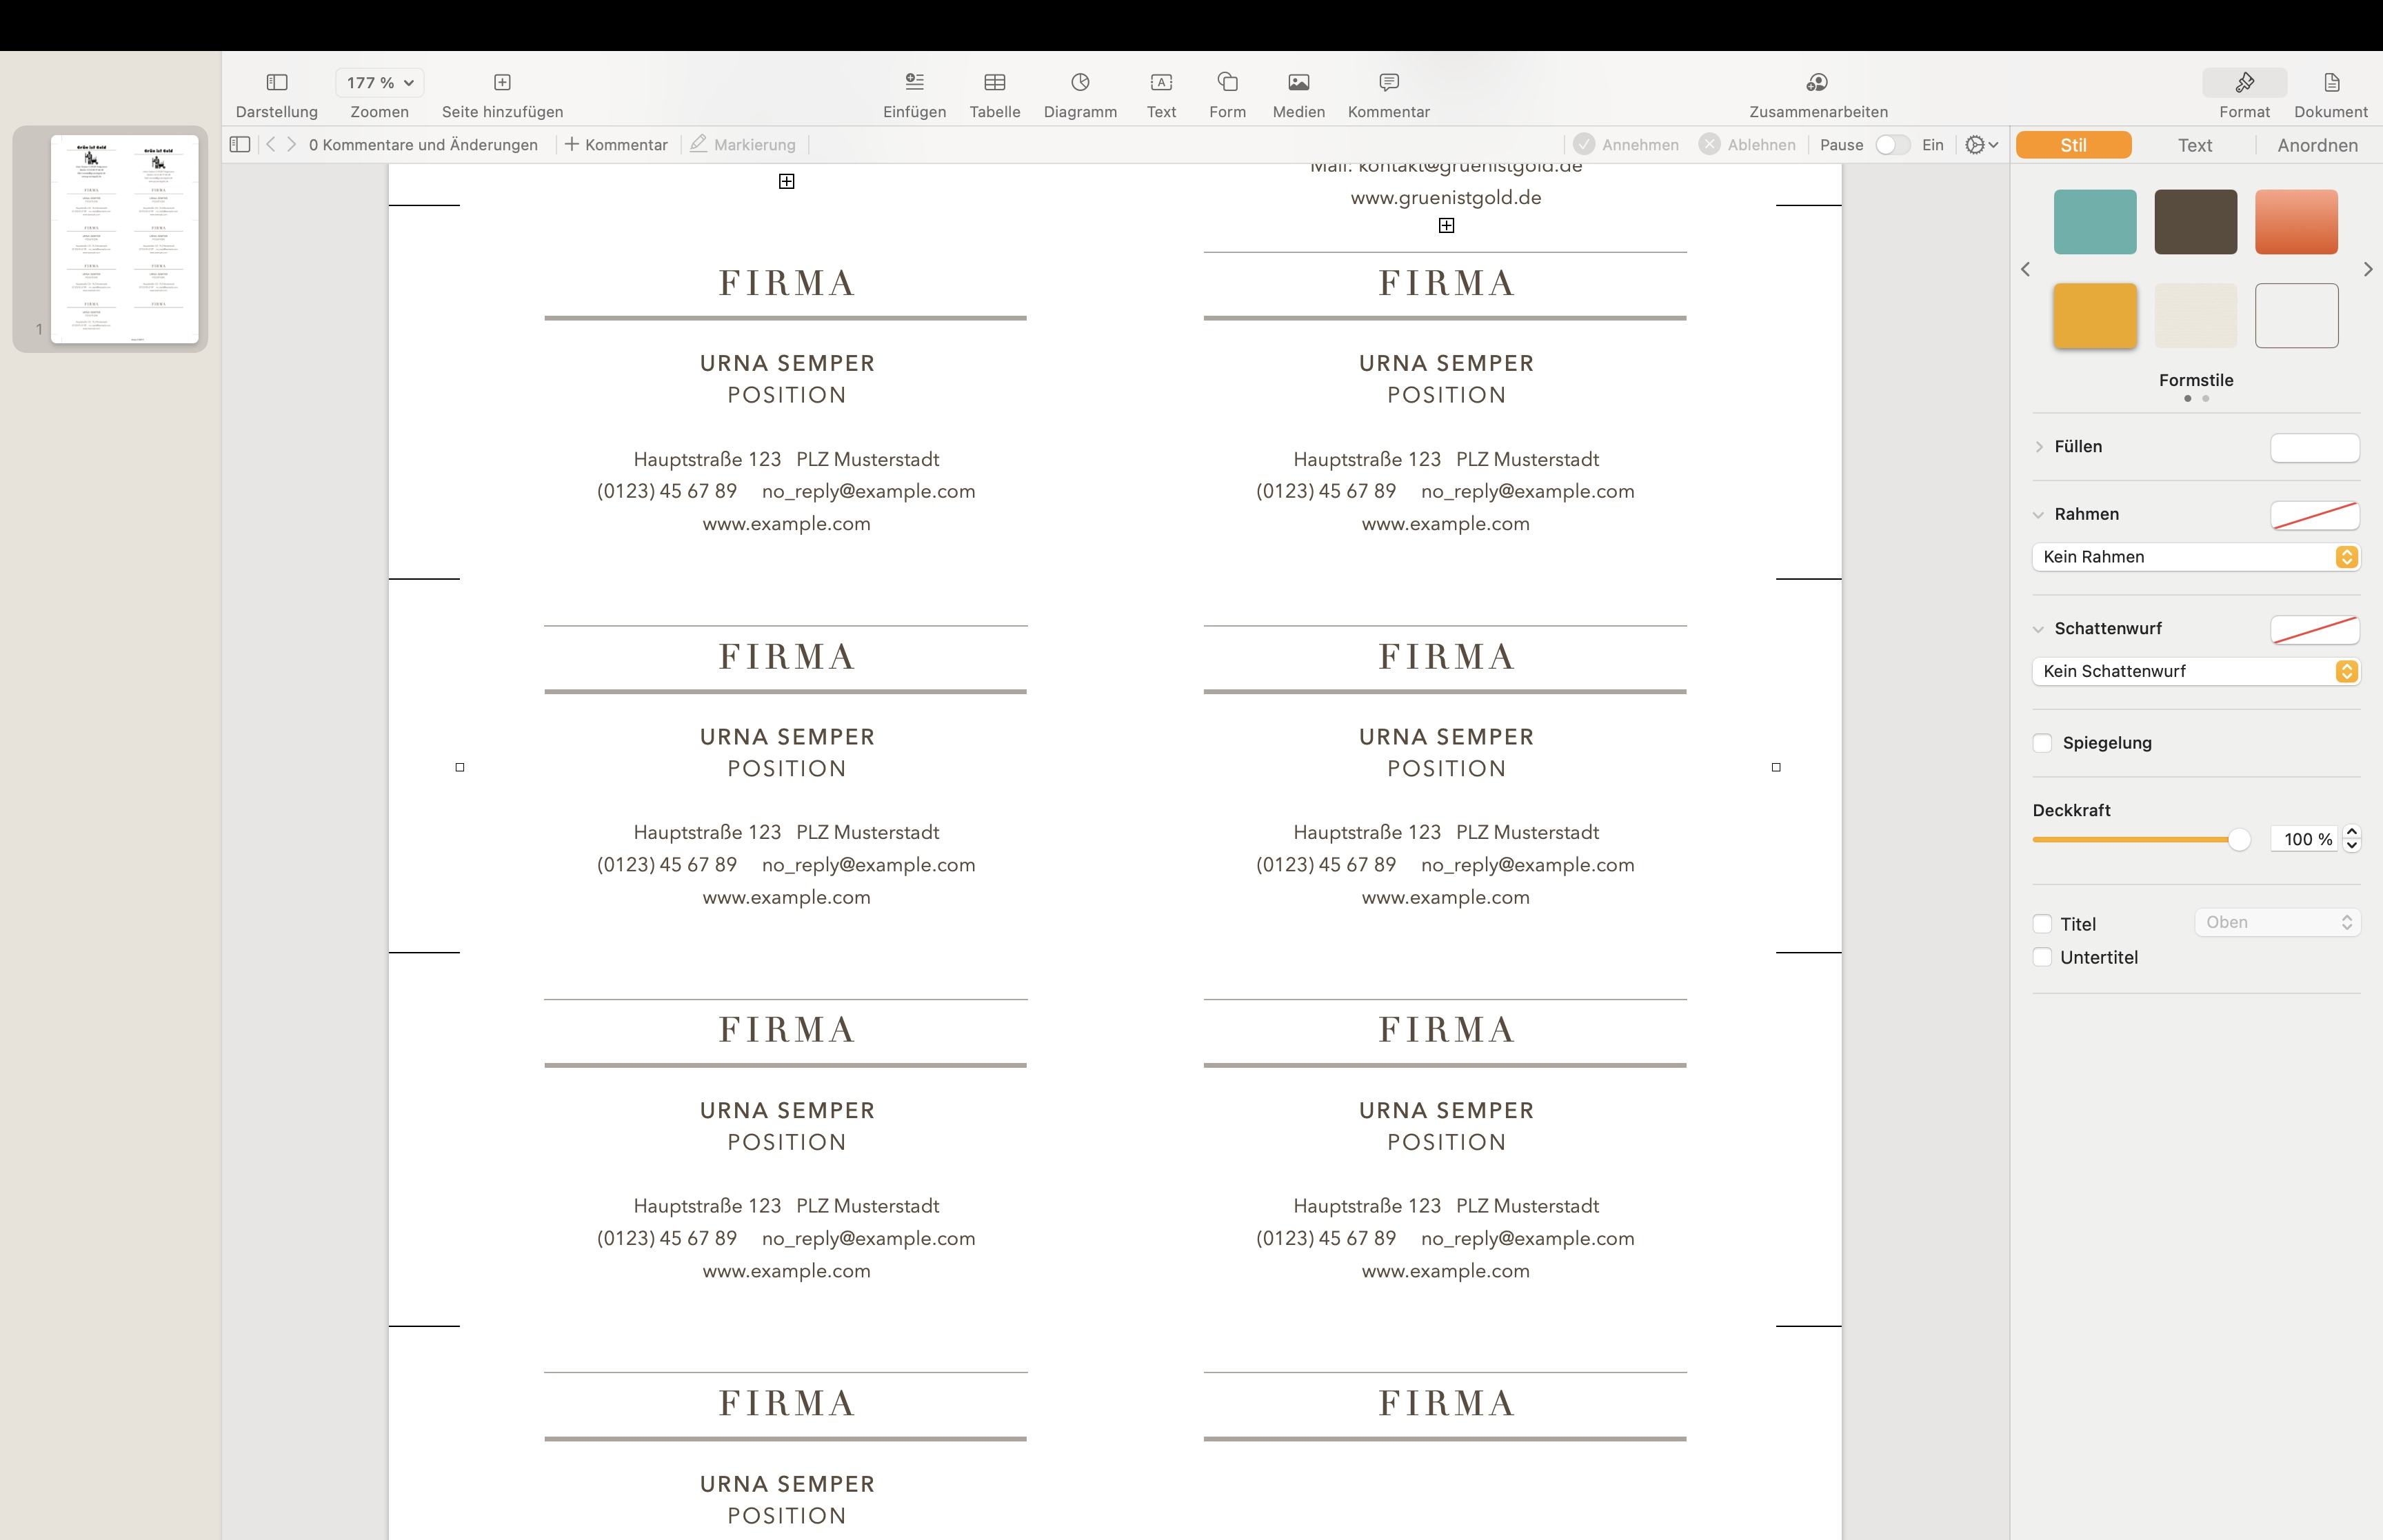The height and width of the screenshot is (1540, 2383).
Task: Open the Dokument inspector icon
Action: [2331, 82]
